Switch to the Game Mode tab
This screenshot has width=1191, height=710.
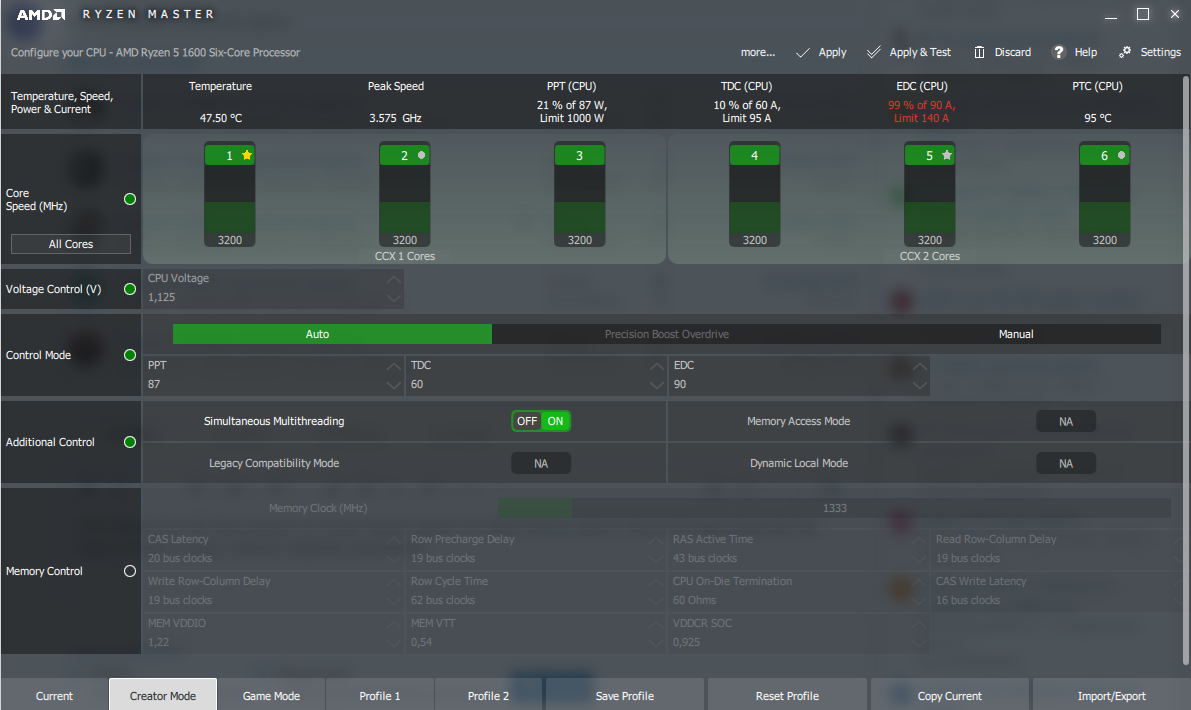[x=271, y=696]
